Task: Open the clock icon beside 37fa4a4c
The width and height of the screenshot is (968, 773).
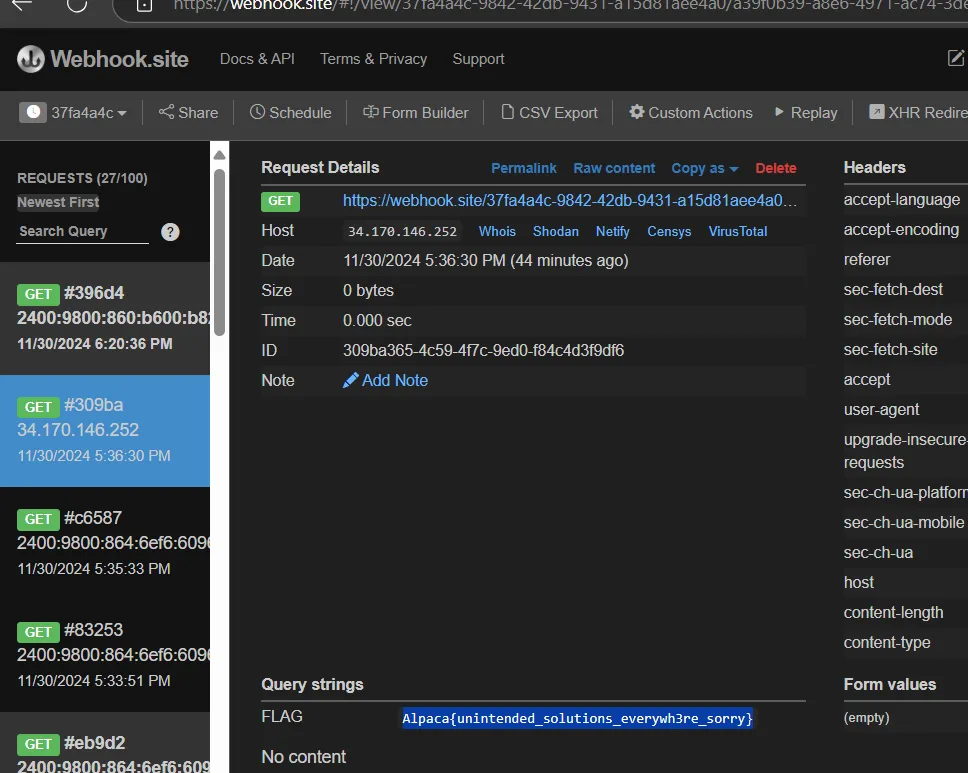Action: [x=33, y=112]
